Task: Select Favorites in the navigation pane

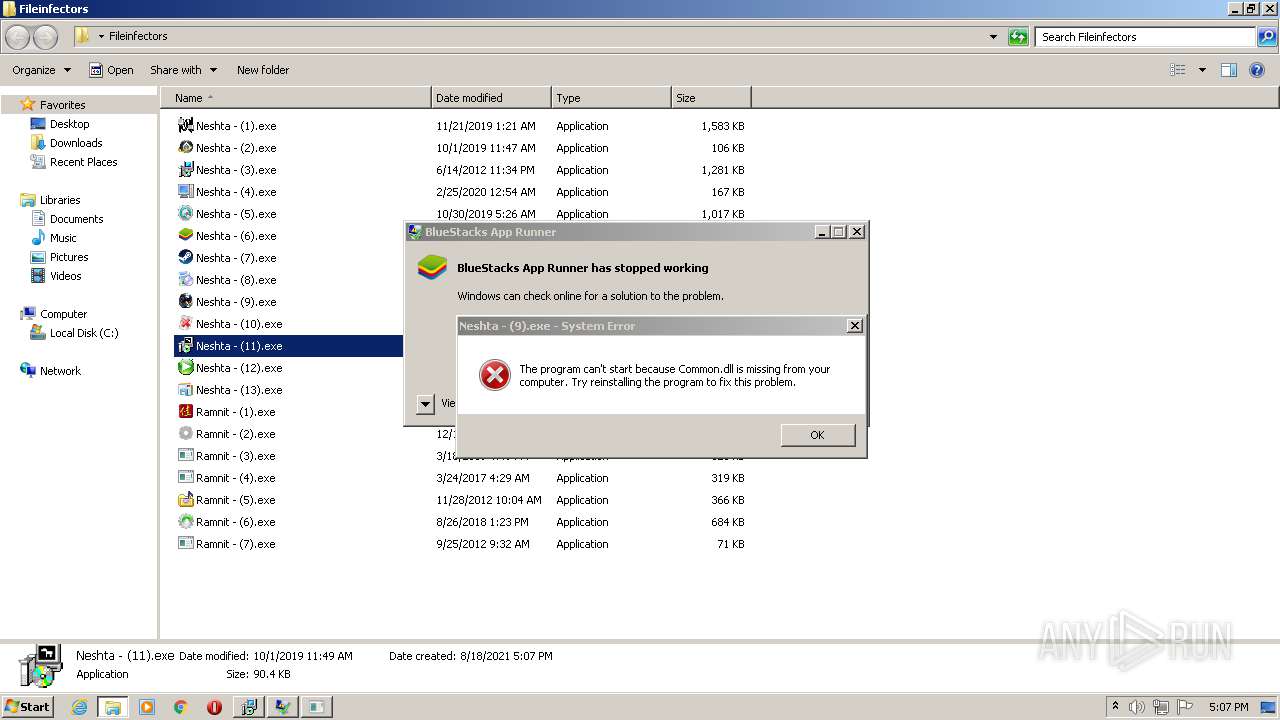Action: [62, 105]
